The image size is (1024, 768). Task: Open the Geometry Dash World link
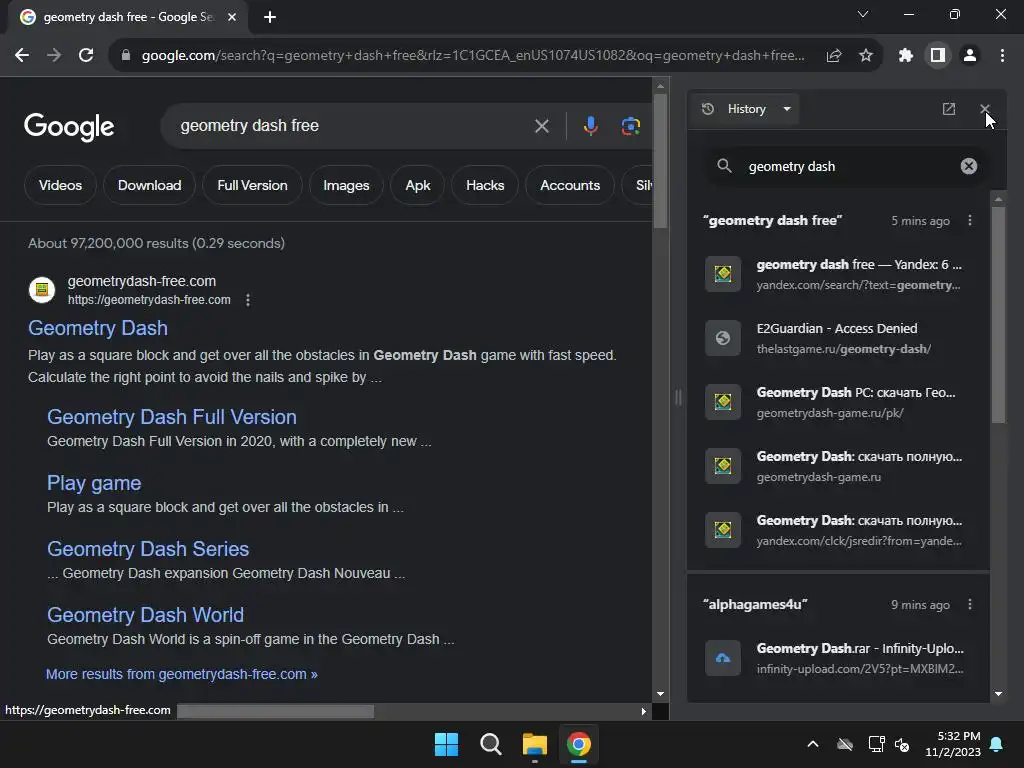click(x=146, y=615)
